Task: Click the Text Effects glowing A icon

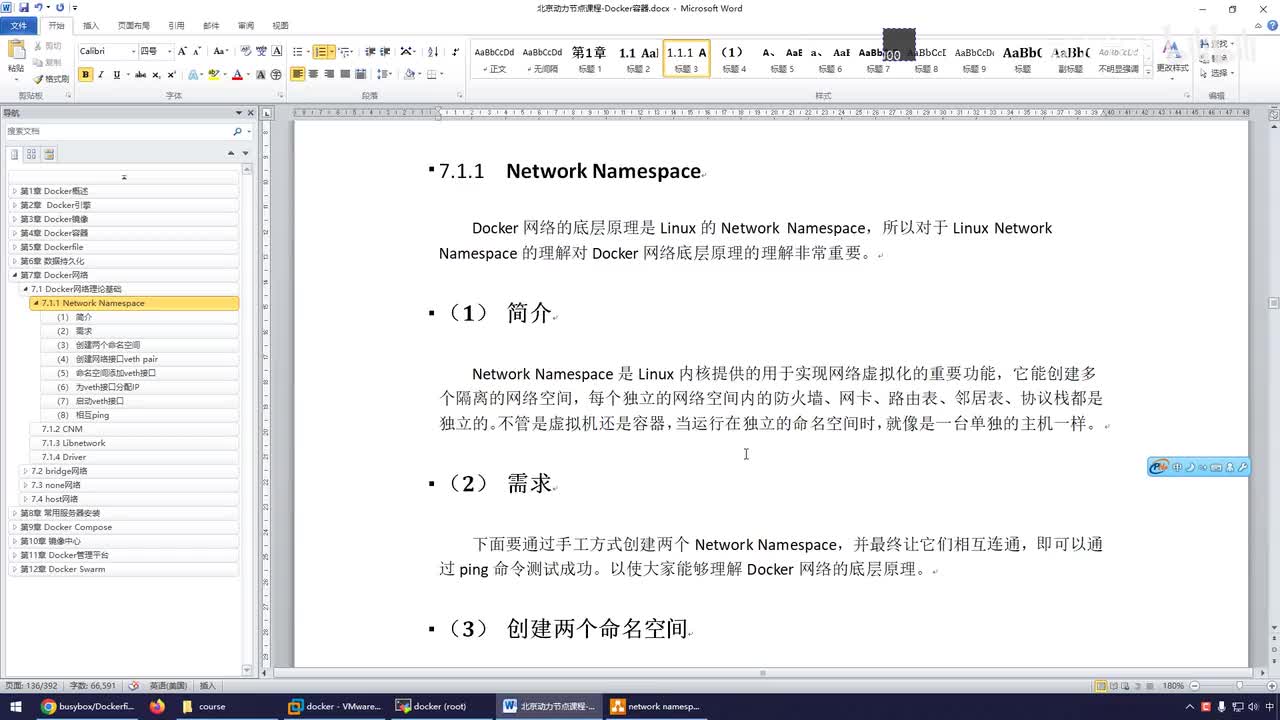Action: tap(194, 74)
